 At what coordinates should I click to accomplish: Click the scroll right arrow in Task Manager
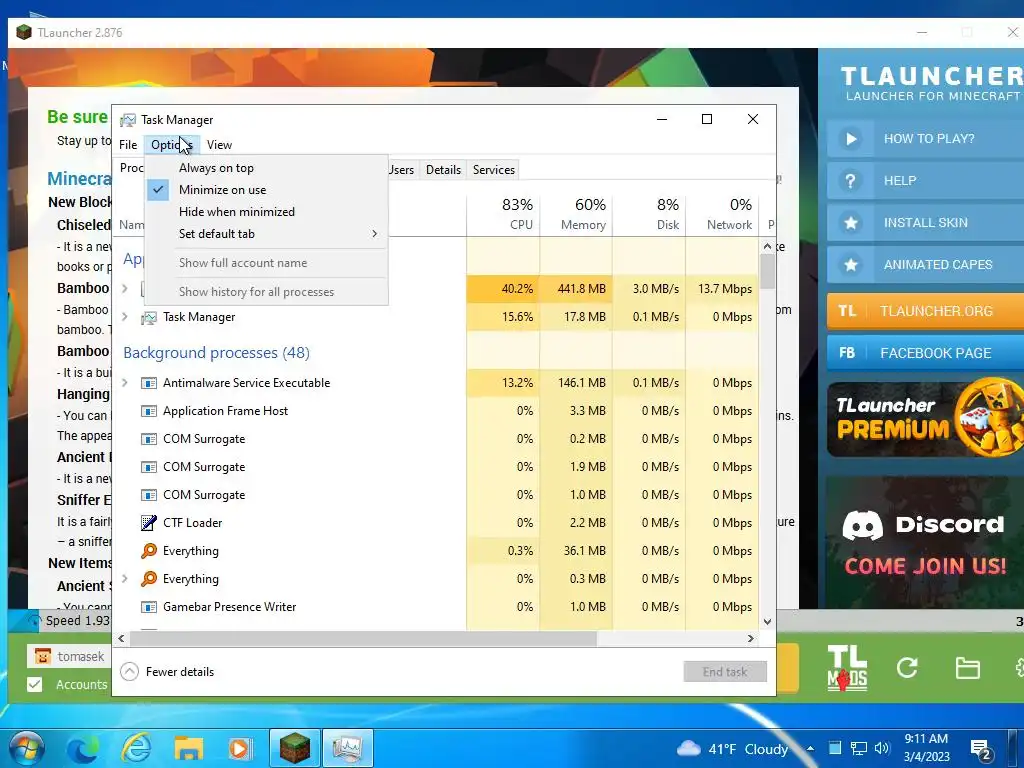[x=750, y=638]
